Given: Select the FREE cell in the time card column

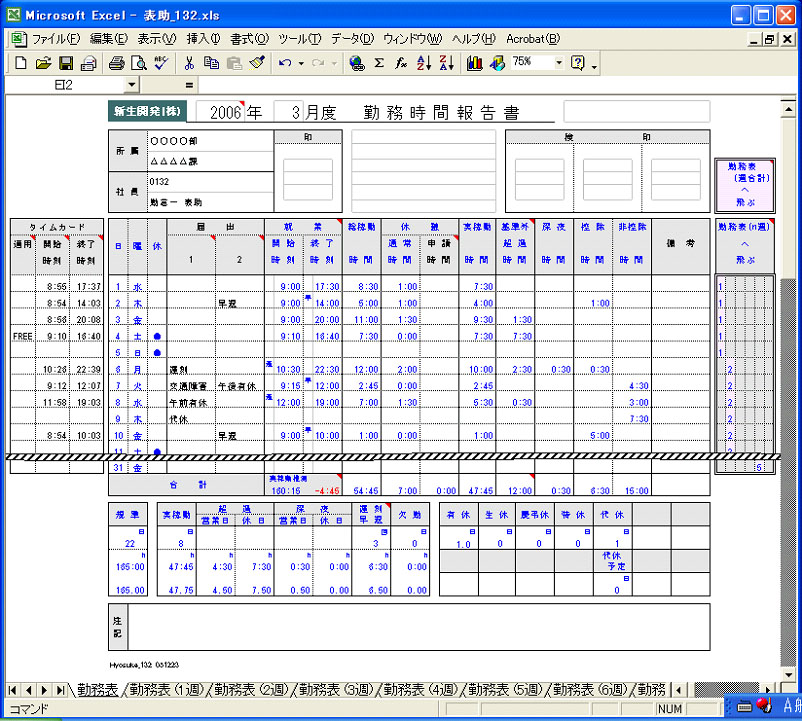Looking at the screenshot, I should click(23, 336).
